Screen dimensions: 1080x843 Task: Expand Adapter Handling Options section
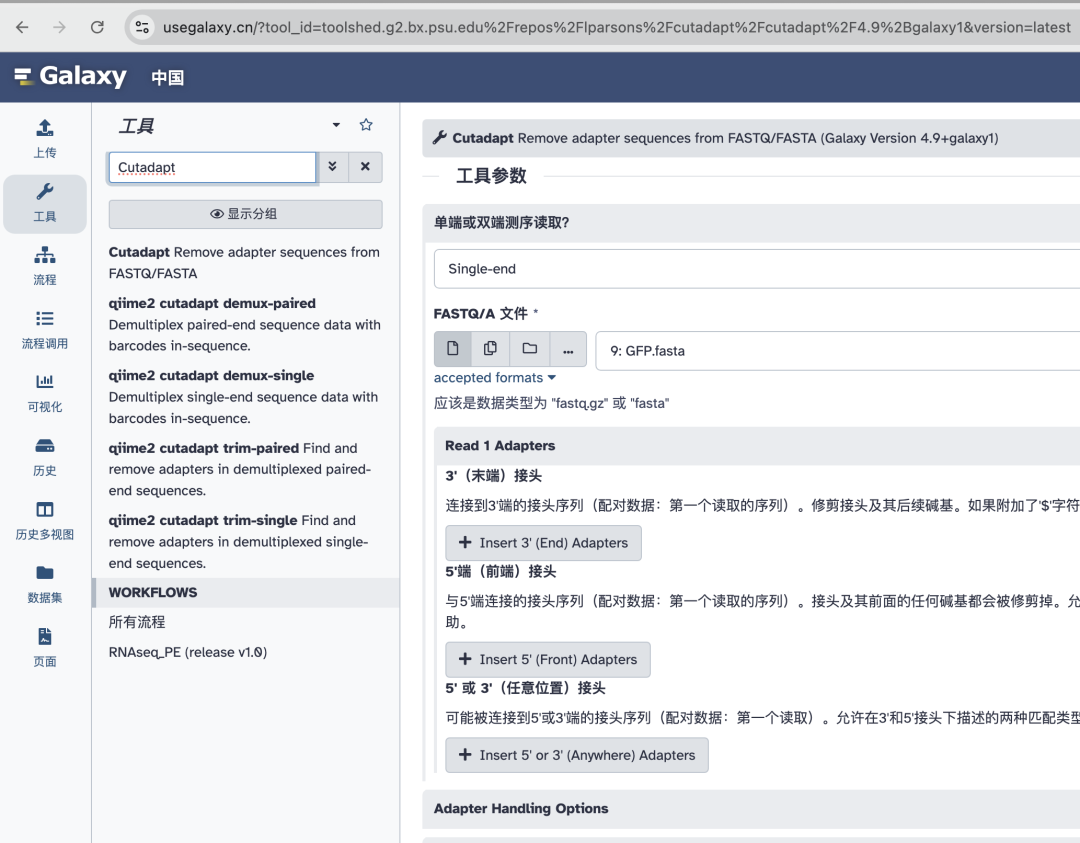pos(751,809)
